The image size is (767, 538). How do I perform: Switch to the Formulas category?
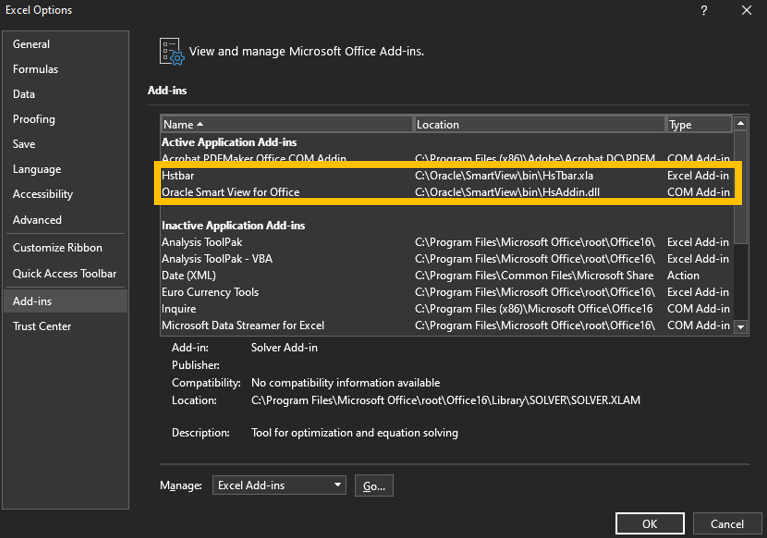tap(35, 69)
